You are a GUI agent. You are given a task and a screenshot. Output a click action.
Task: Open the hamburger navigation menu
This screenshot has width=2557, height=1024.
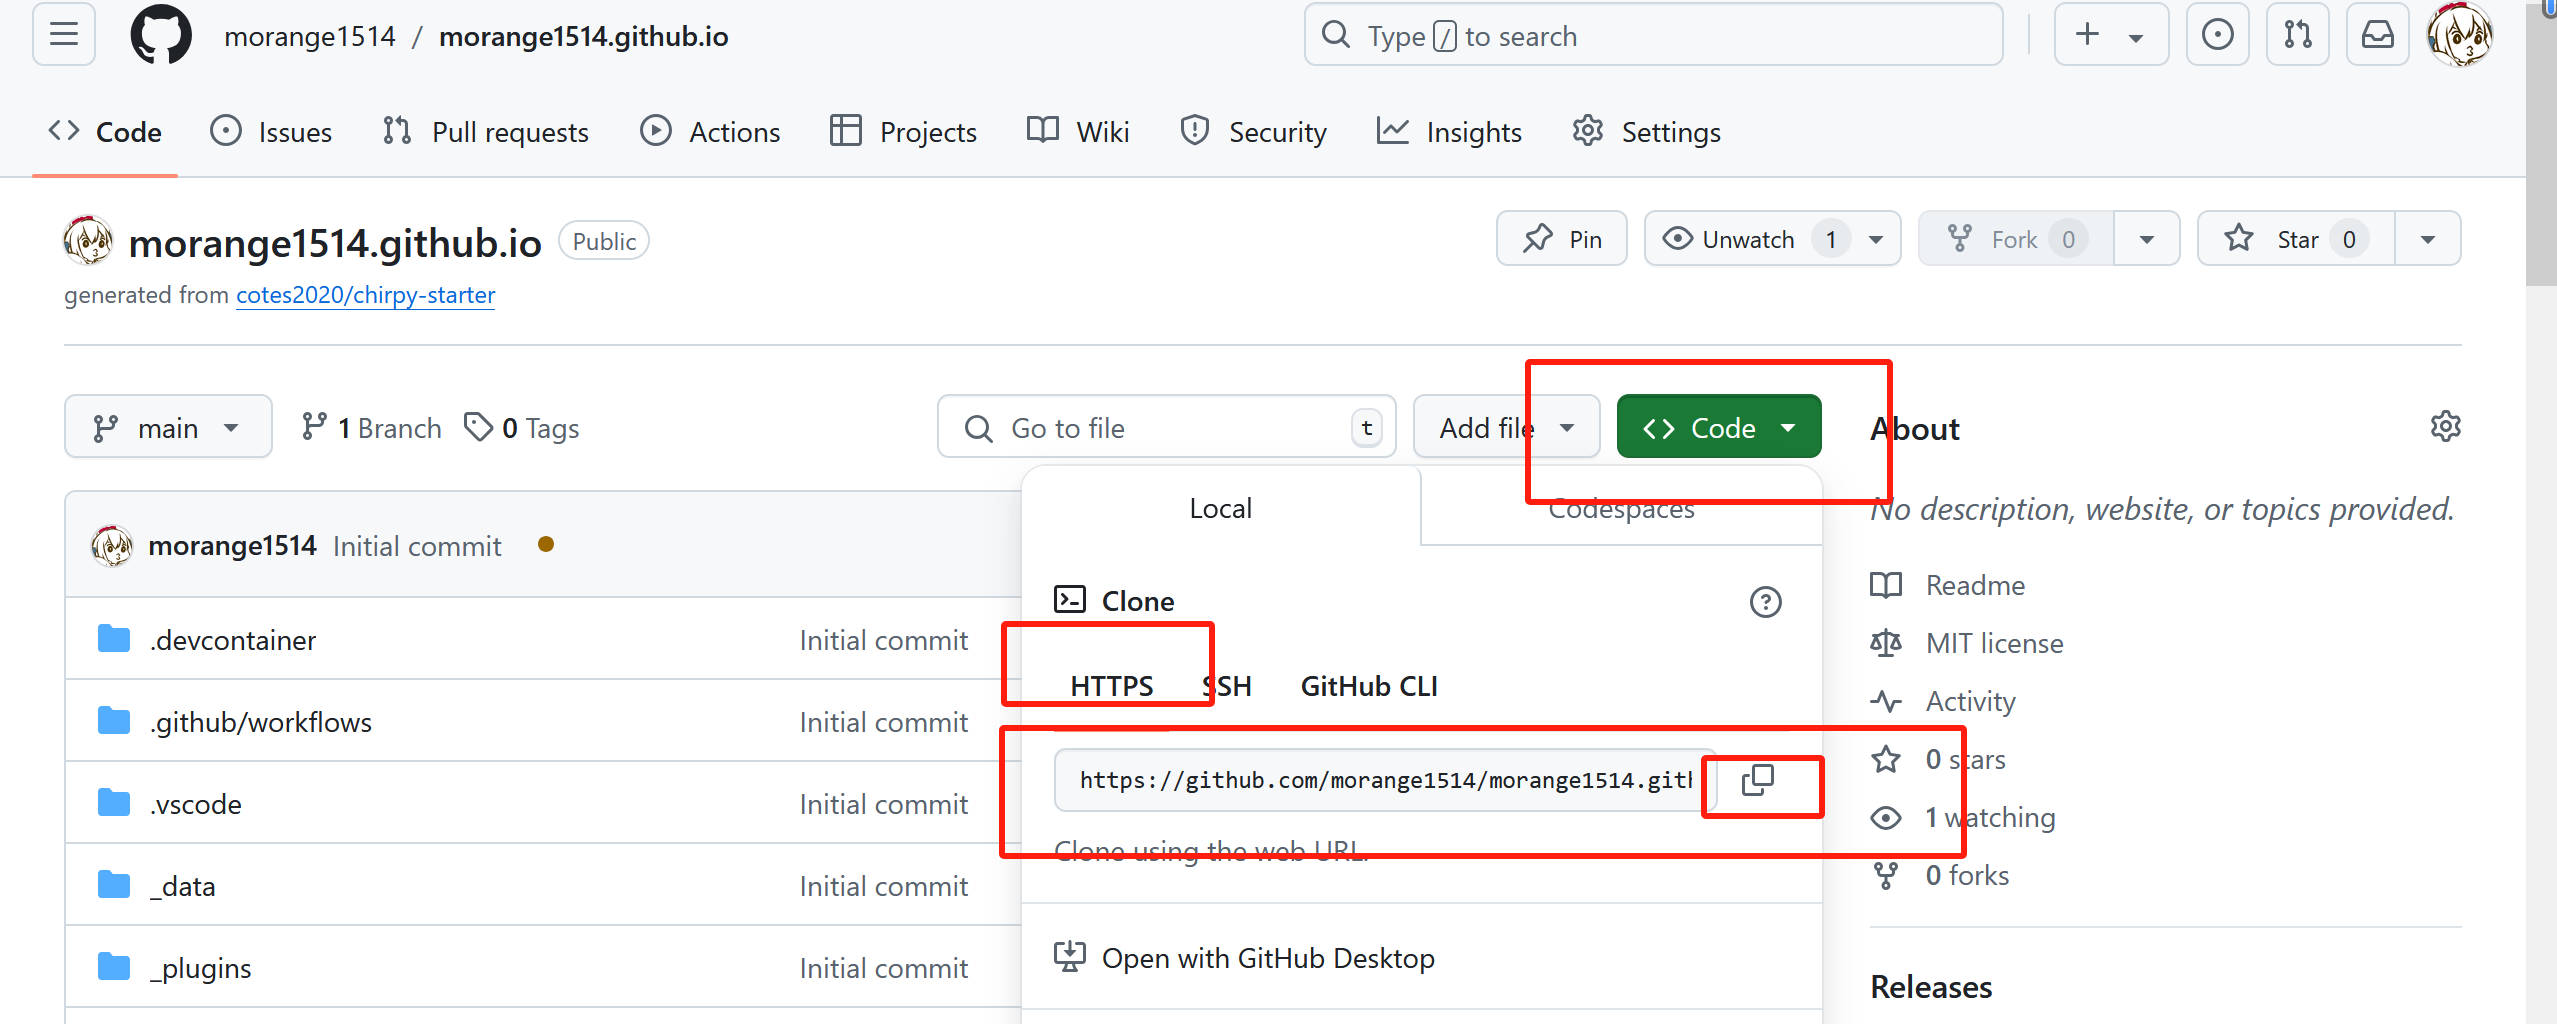(64, 35)
